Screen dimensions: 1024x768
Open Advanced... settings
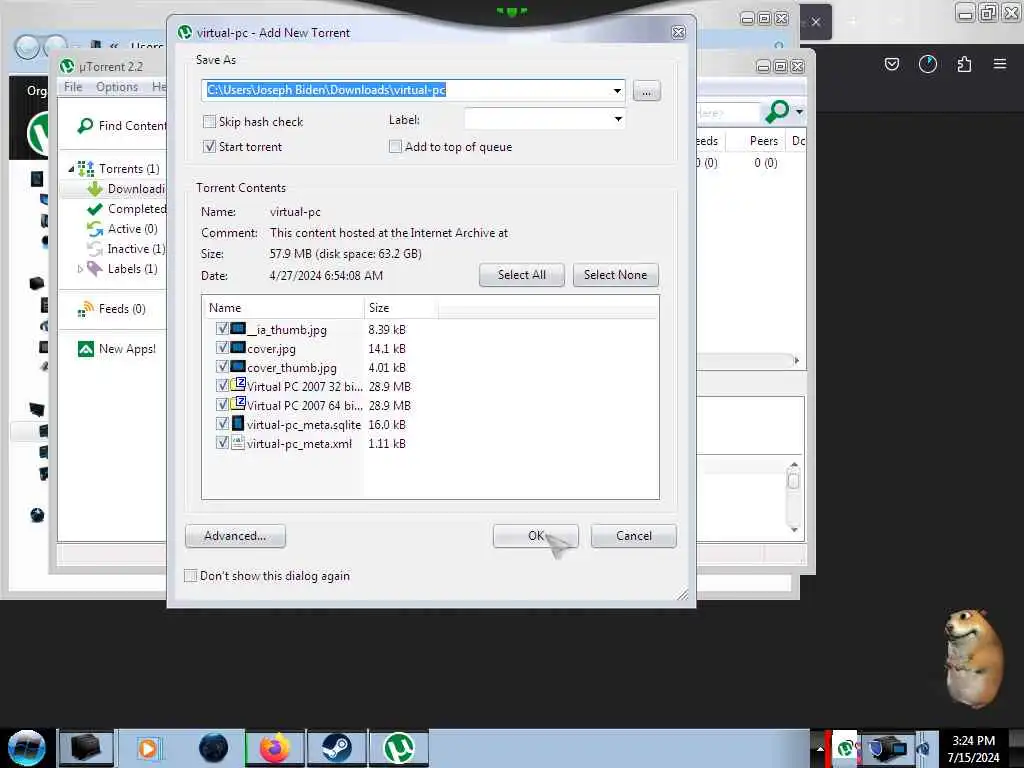pos(235,536)
